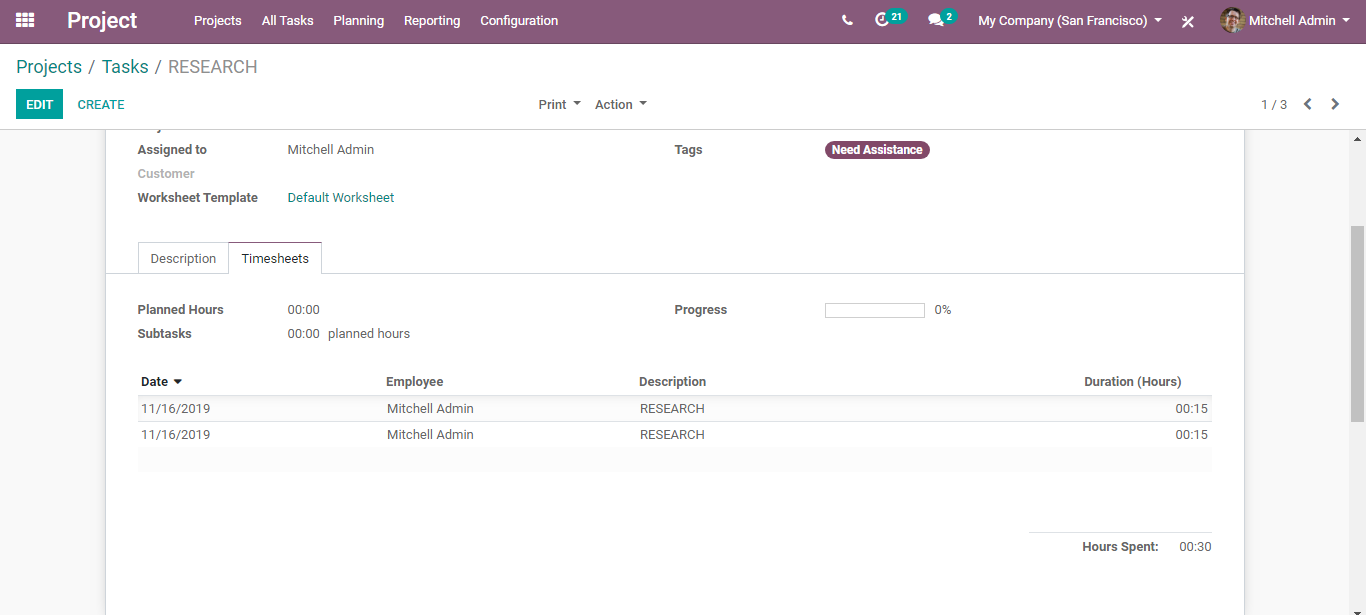
Task: Click RESEARCH breadcrumb title
Action: [213, 67]
